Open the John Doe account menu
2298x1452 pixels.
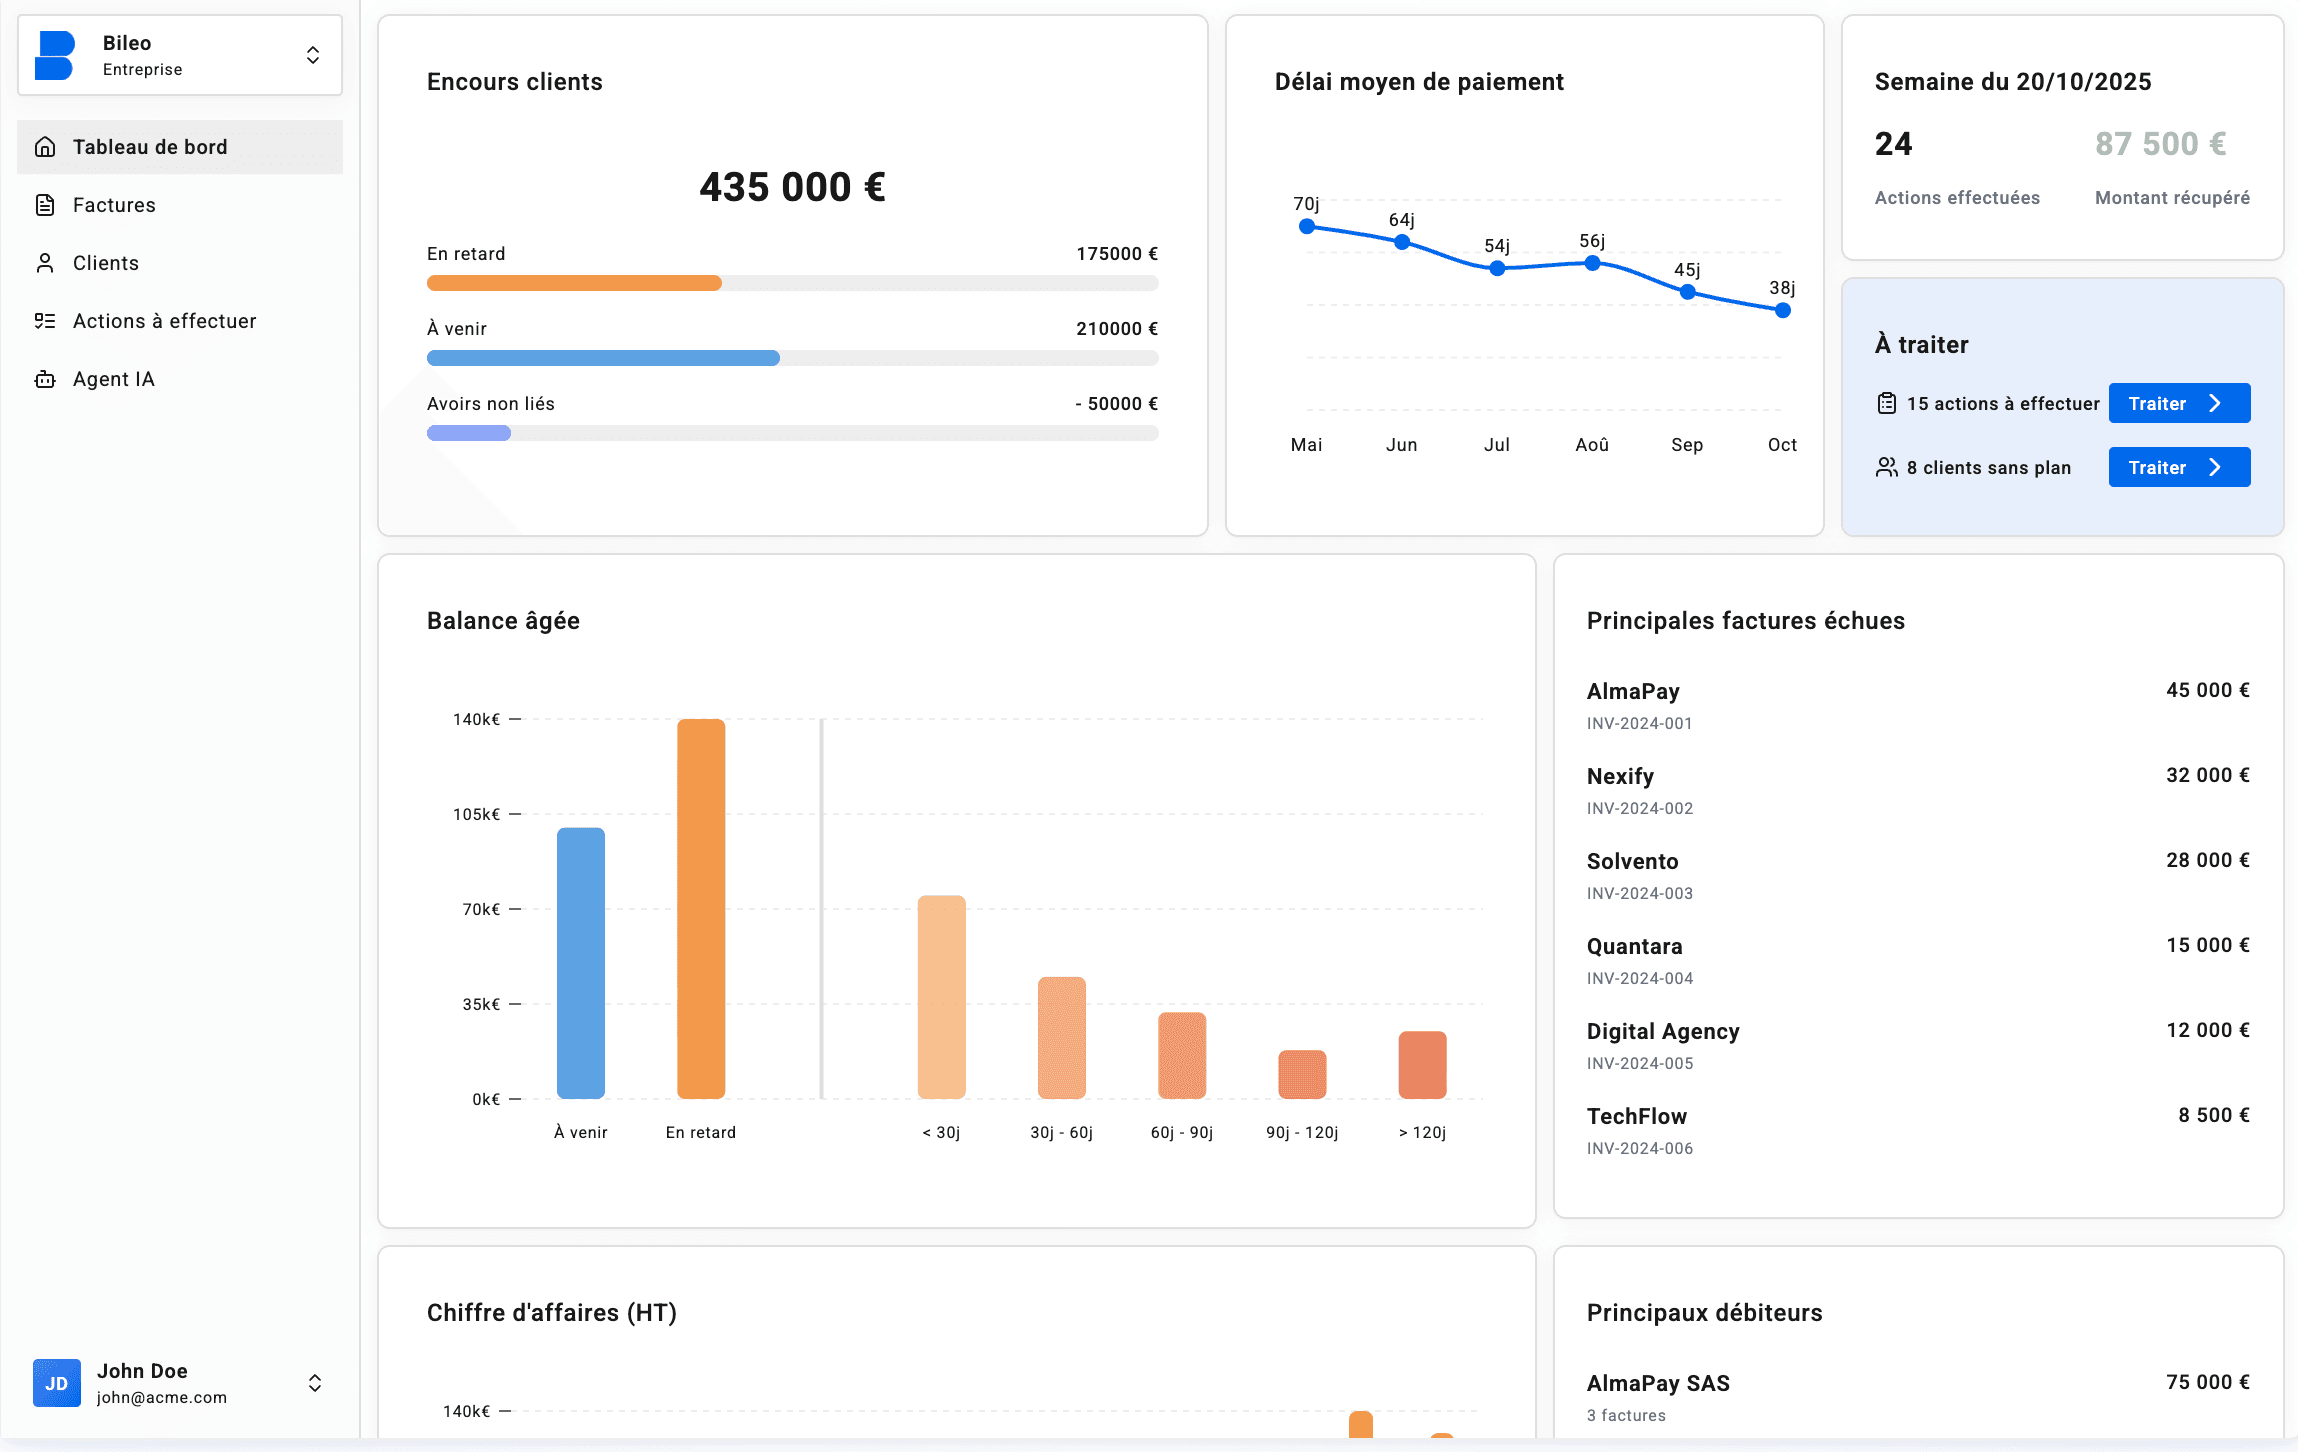[313, 1383]
